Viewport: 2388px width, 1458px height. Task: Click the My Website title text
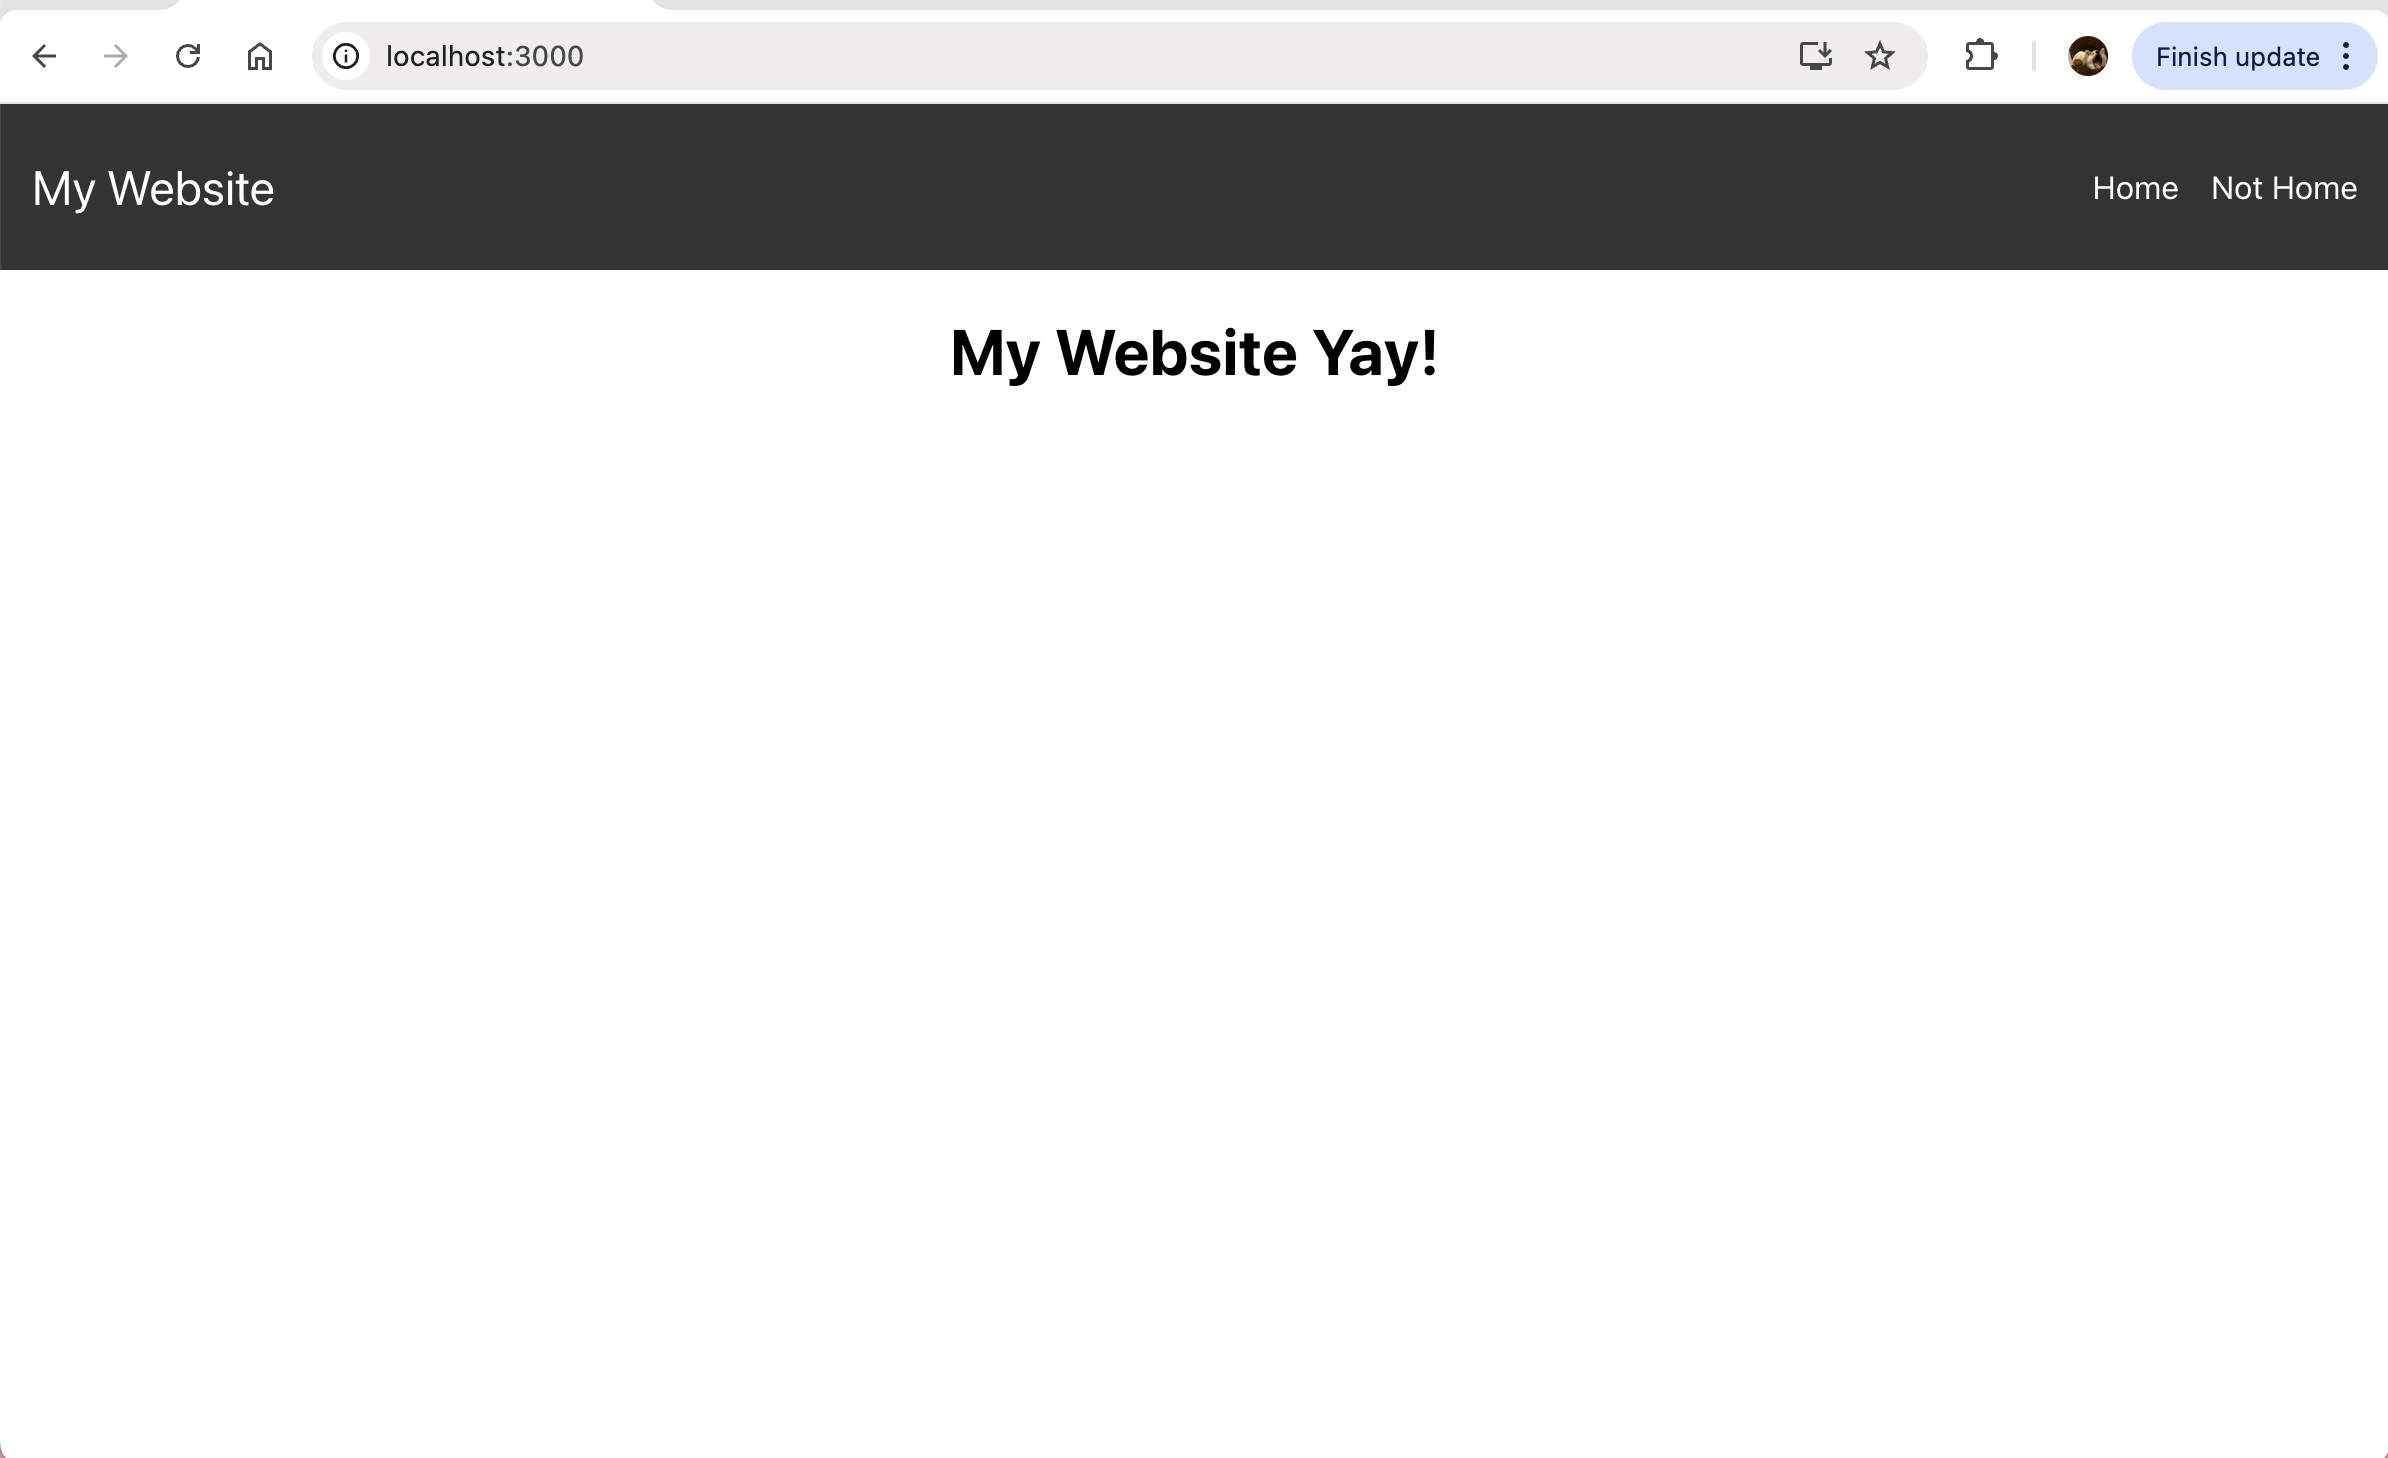click(x=154, y=188)
